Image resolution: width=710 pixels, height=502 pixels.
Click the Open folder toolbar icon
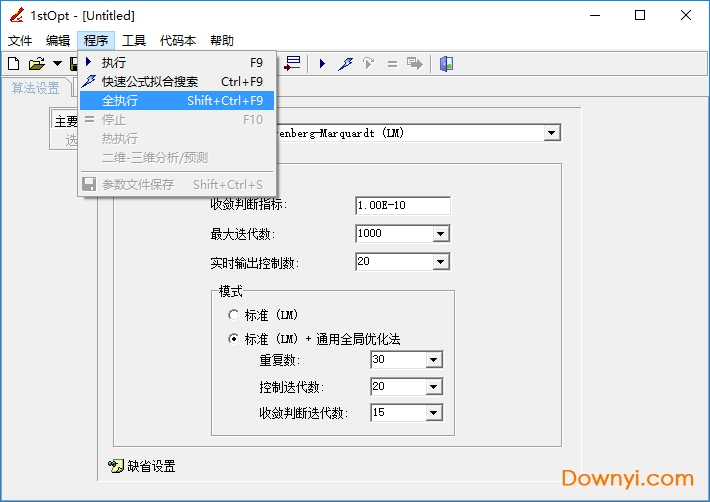[x=36, y=63]
